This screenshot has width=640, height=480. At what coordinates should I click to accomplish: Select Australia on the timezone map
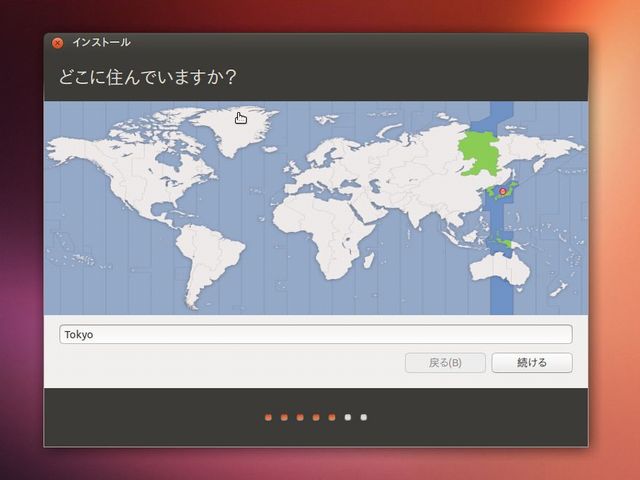(x=500, y=268)
